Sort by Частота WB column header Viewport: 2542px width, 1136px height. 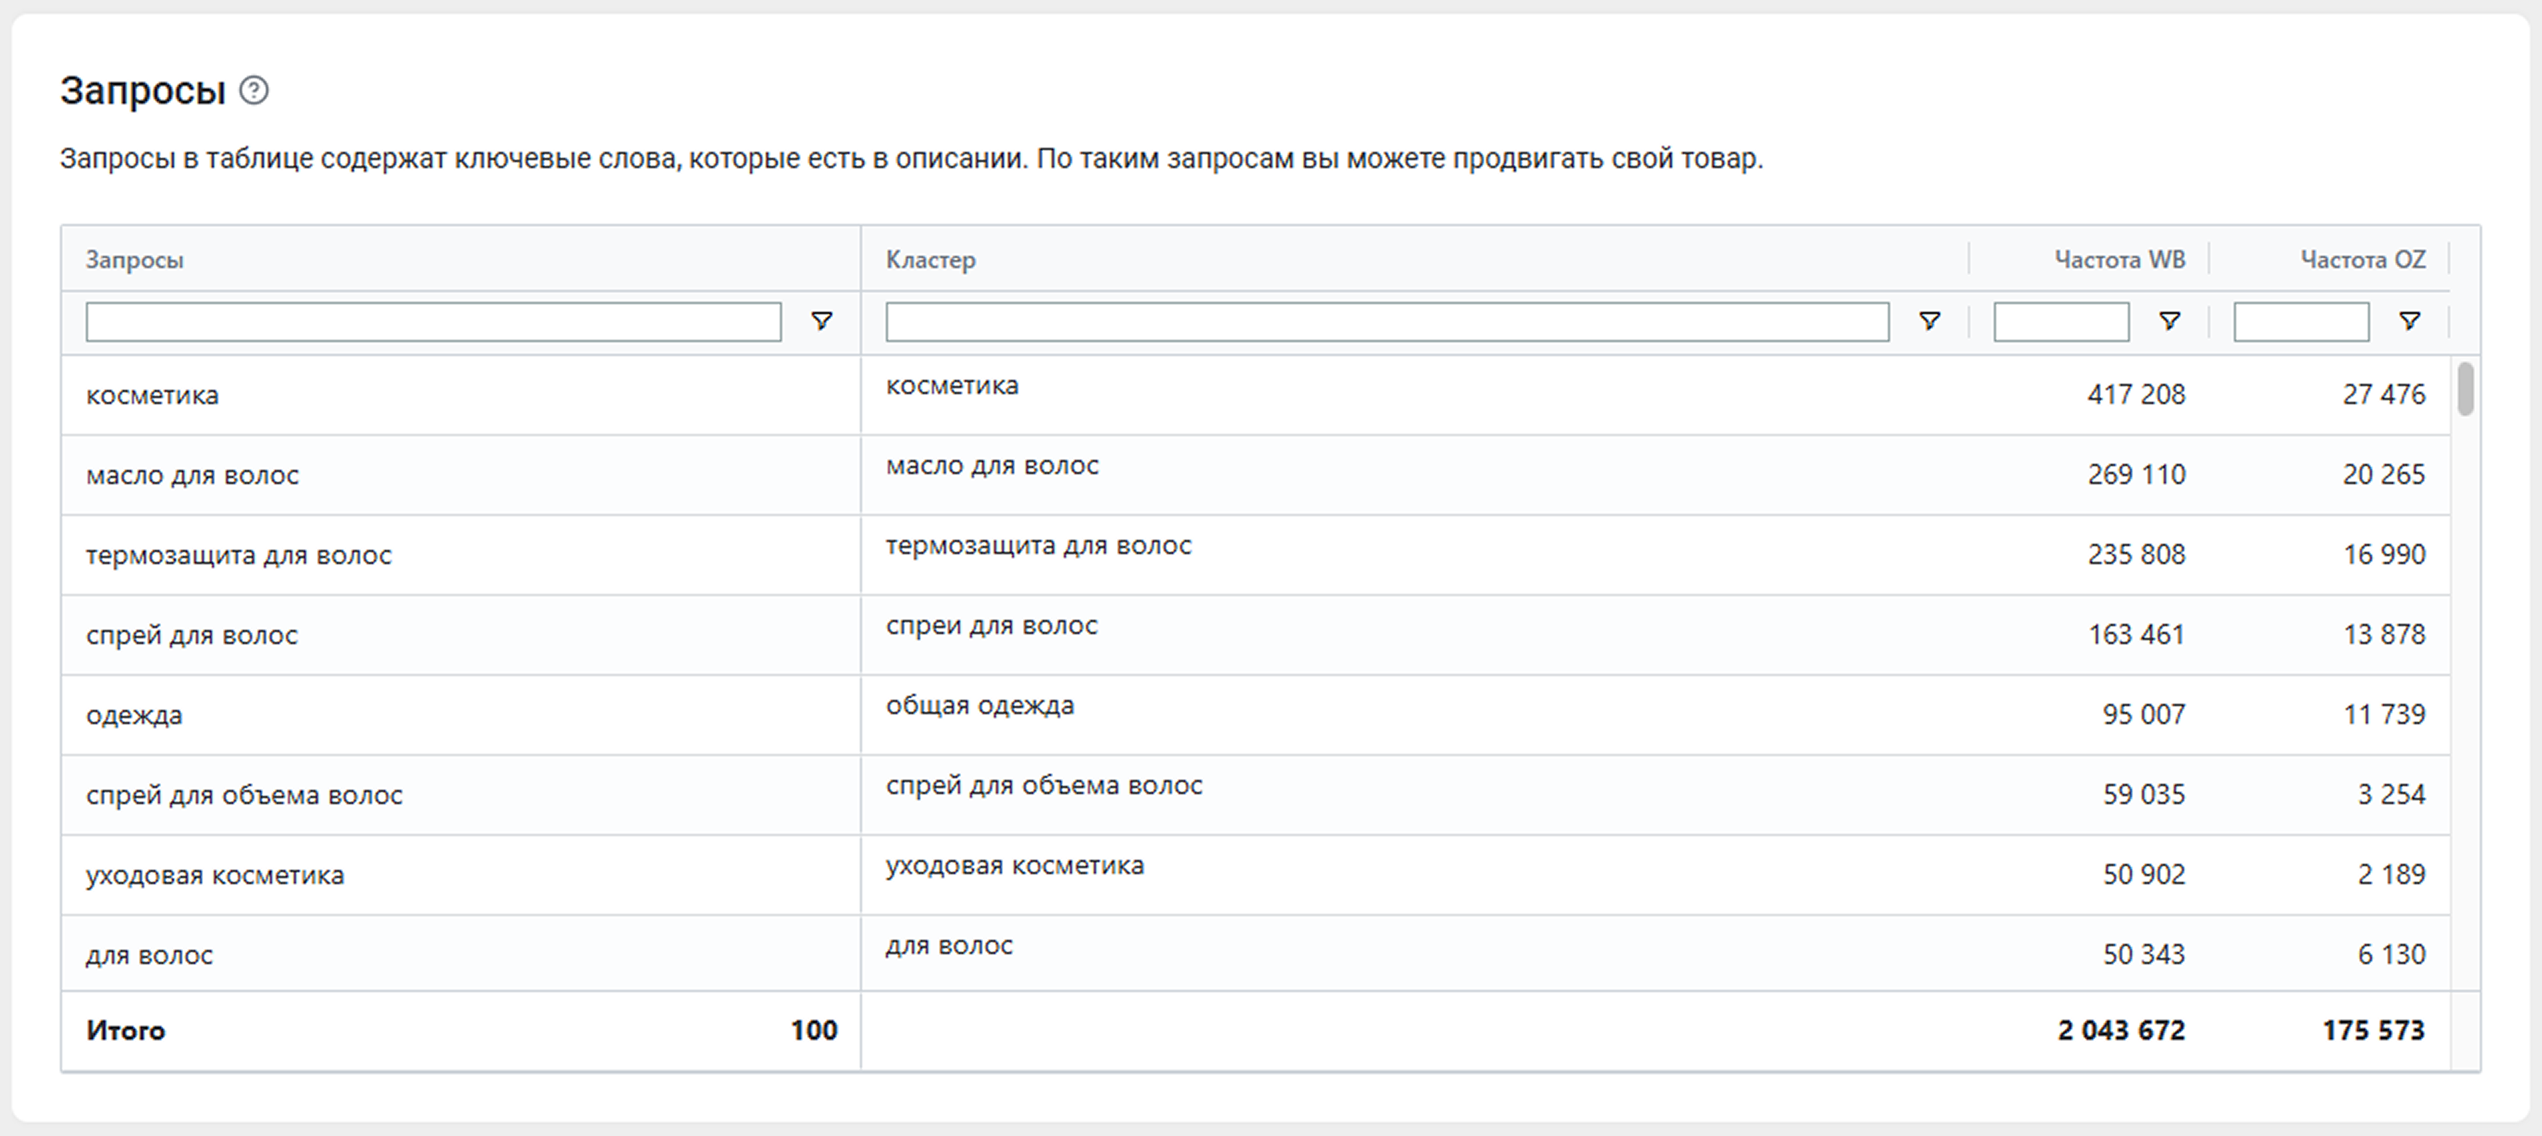(x=2119, y=260)
